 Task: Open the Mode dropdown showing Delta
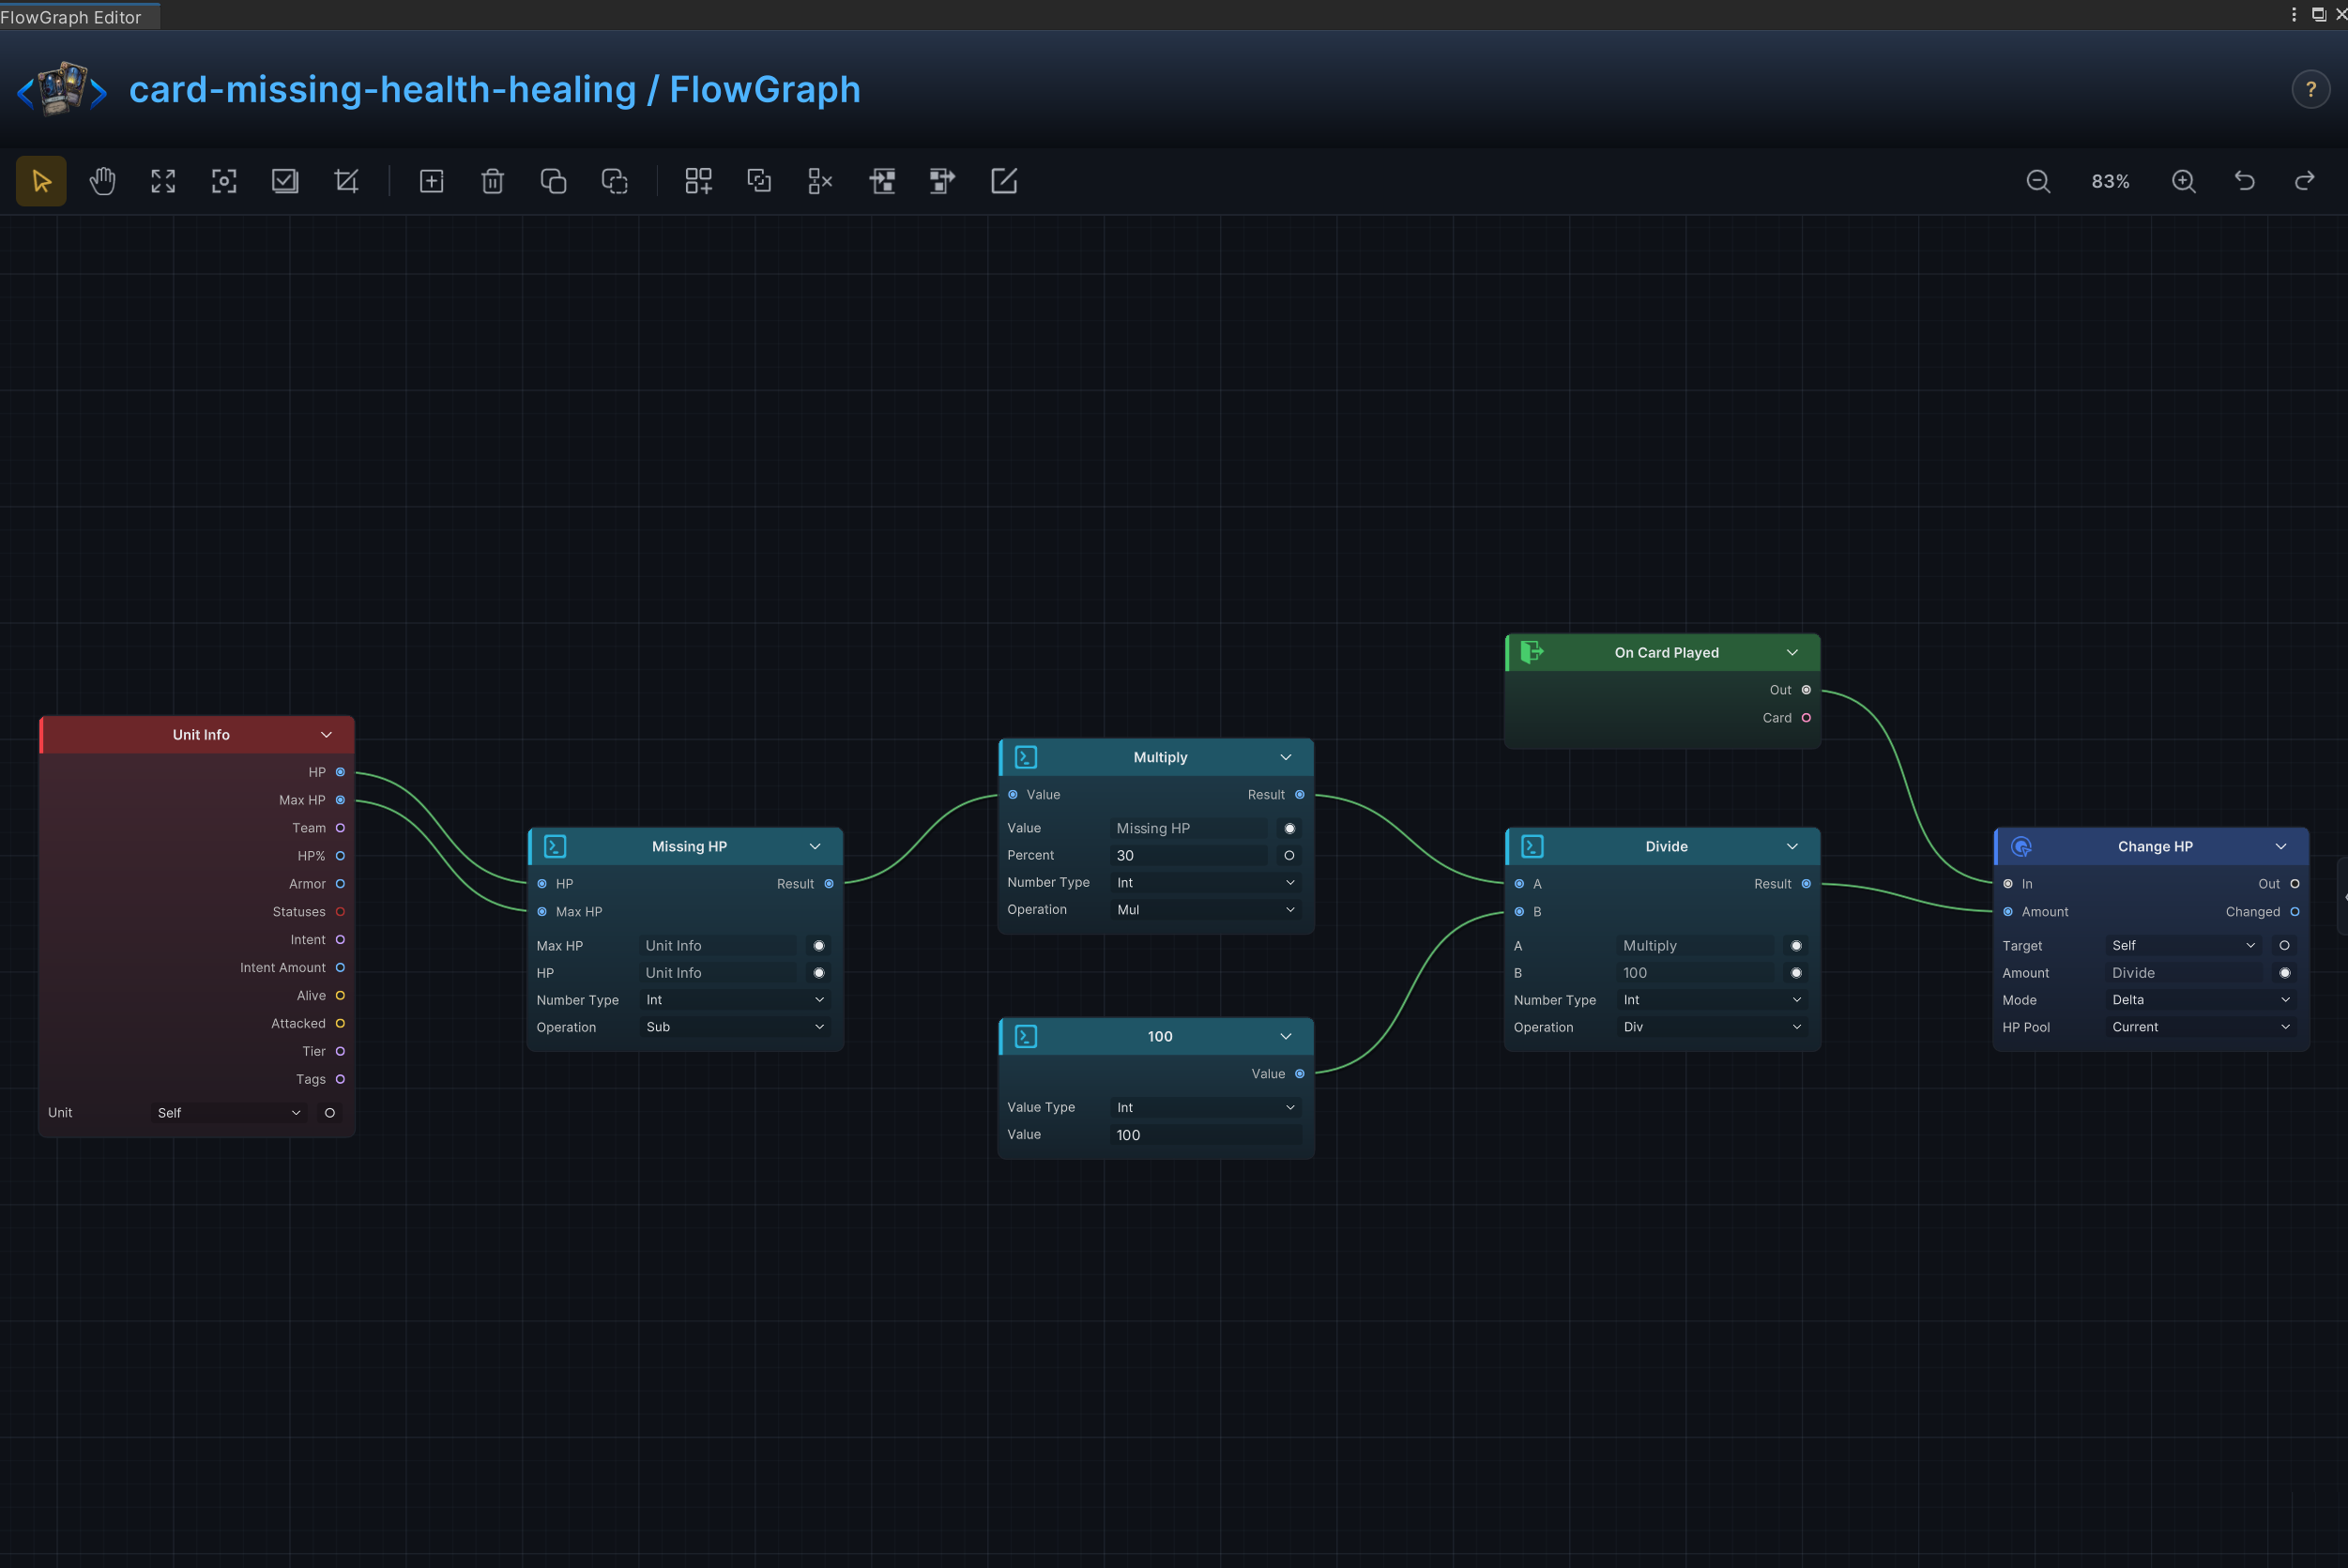(2200, 1000)
